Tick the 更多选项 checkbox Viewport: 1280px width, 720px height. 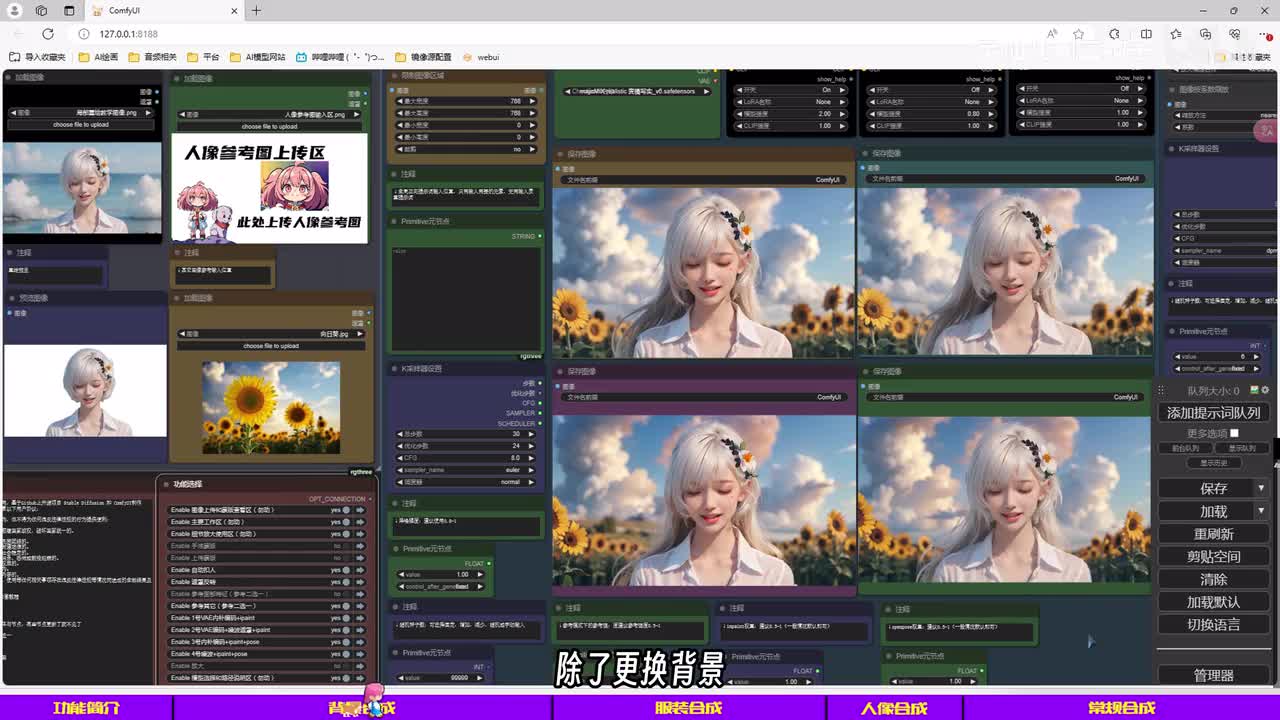click(x=1234, y=433)
